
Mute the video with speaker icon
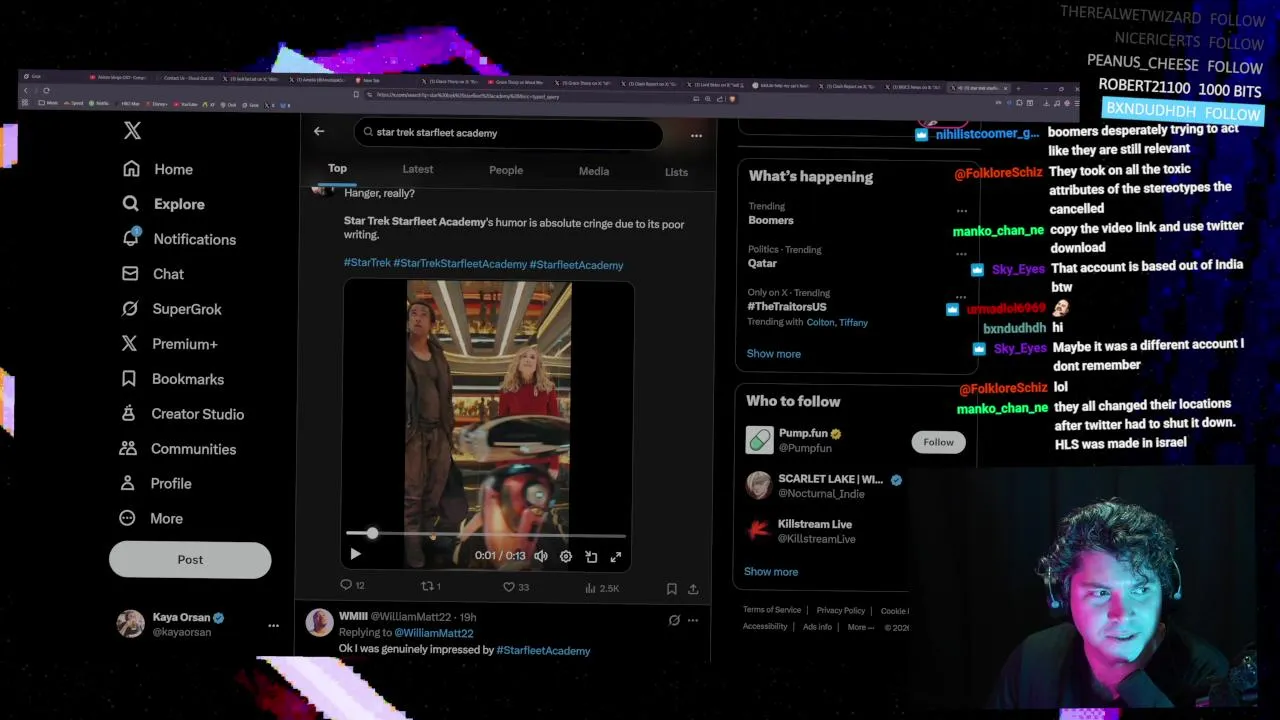click(x=541, y=556)
